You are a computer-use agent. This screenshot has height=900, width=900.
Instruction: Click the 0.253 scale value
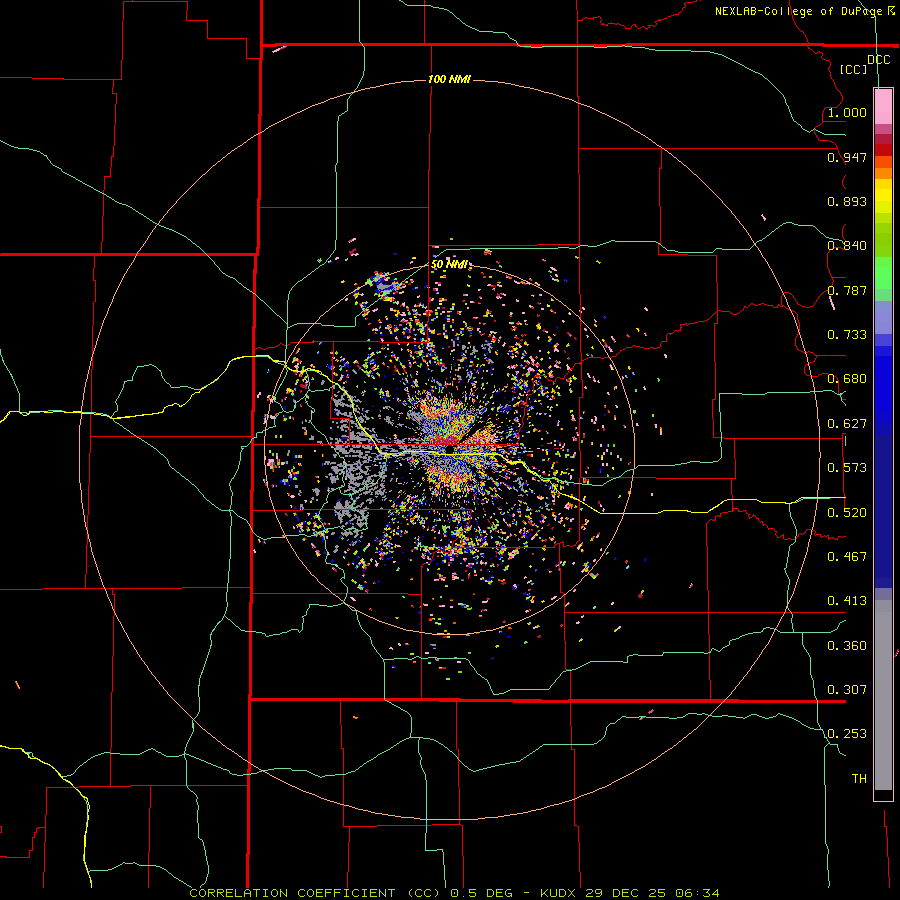coord(847,734)
